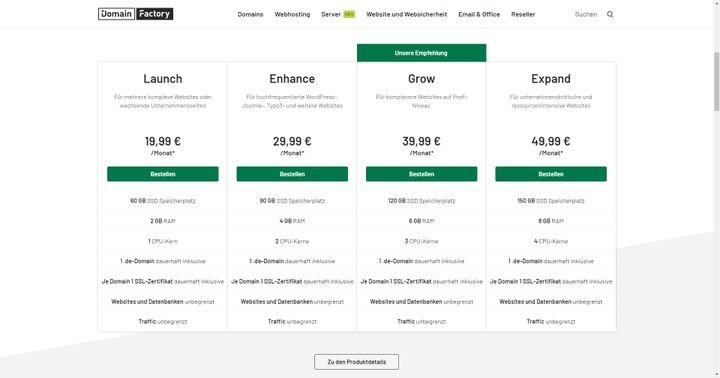Image resolution: width=720 pixels, height=378 pixels.
Task: Order the Grow plan with Bestellen
Action: (422, 174)
